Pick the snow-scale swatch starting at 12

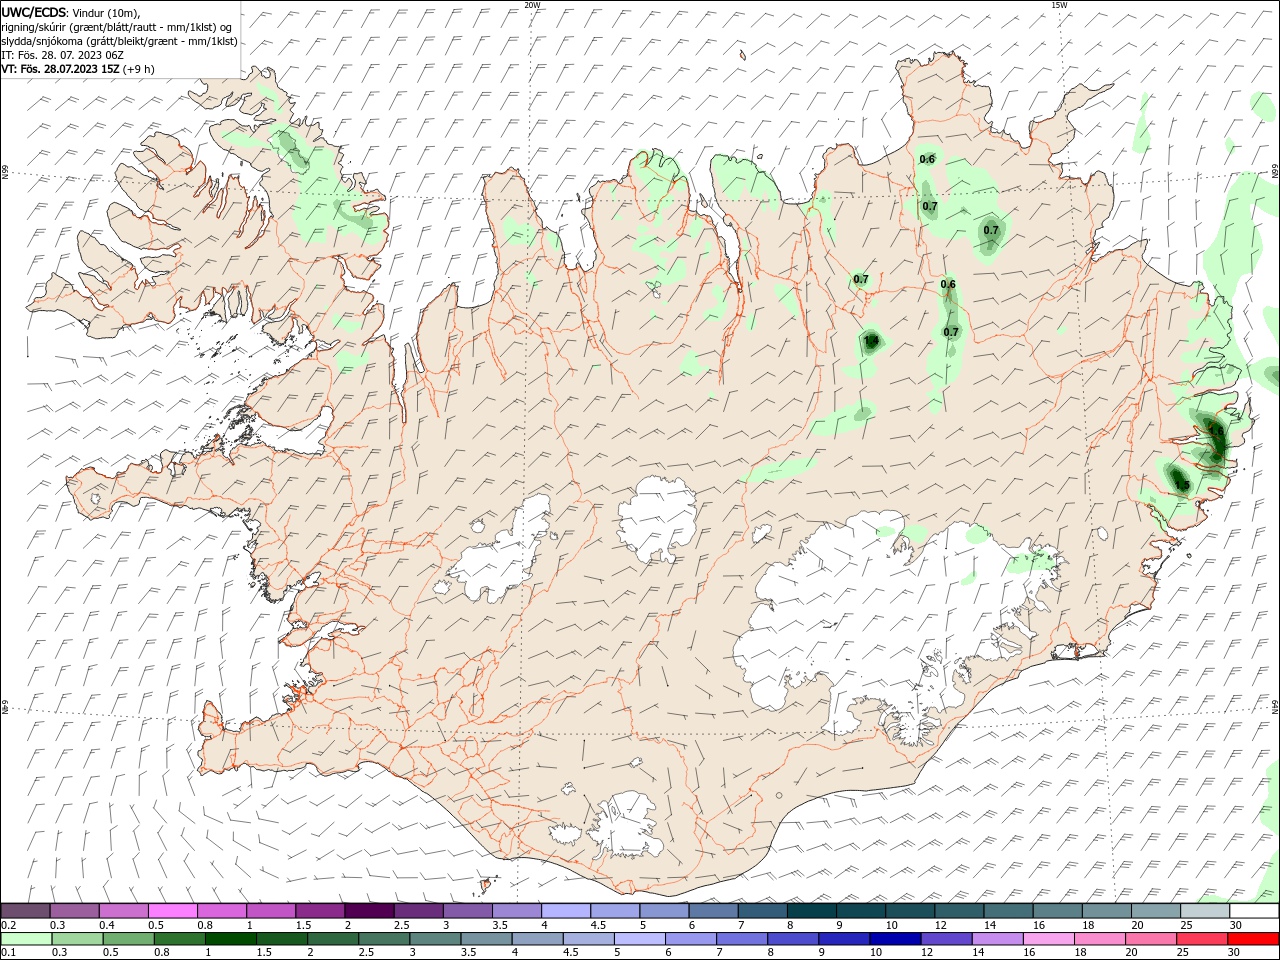(x=960, y=911)
